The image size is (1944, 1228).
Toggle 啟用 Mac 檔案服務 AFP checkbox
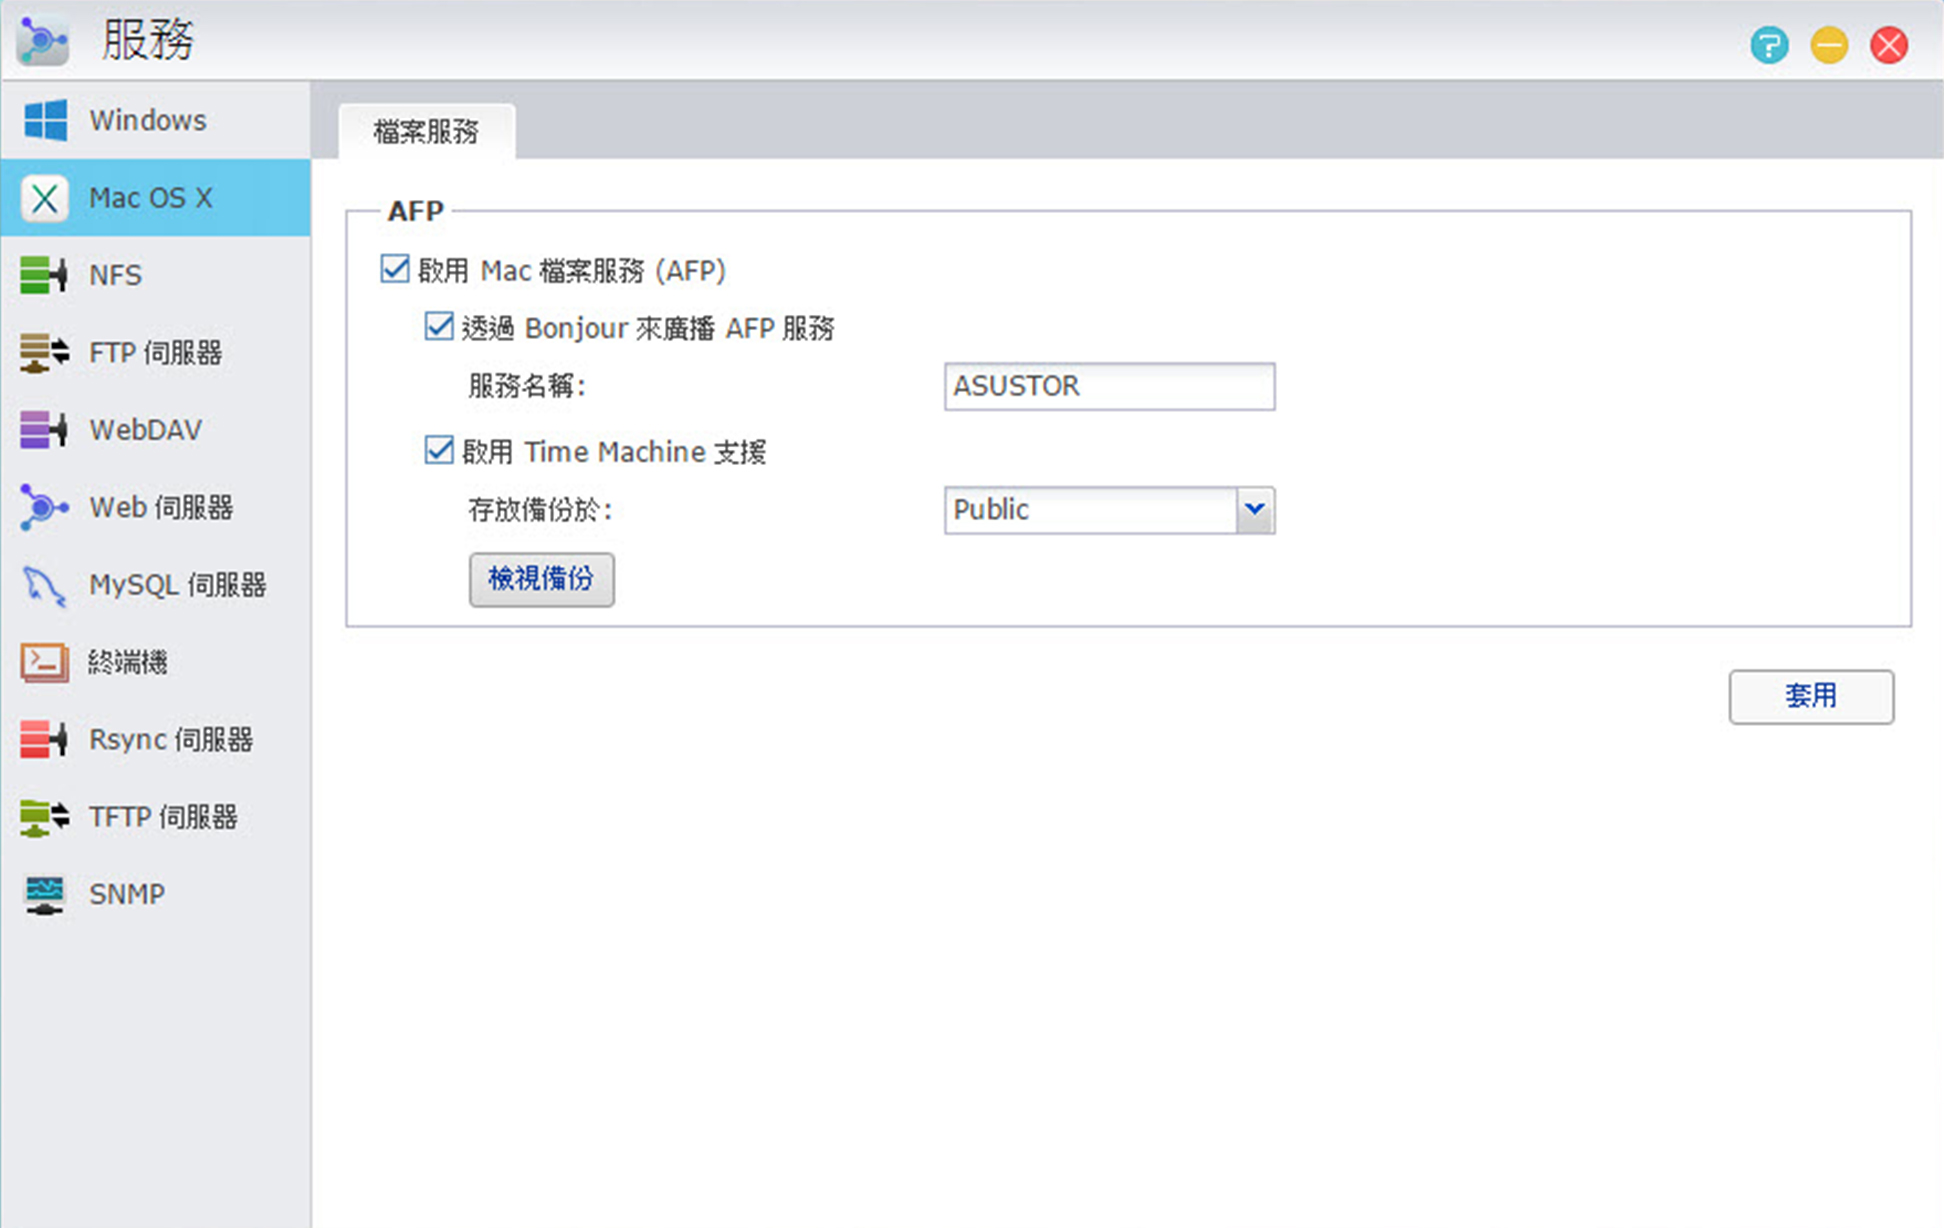(x=395, y=270)
